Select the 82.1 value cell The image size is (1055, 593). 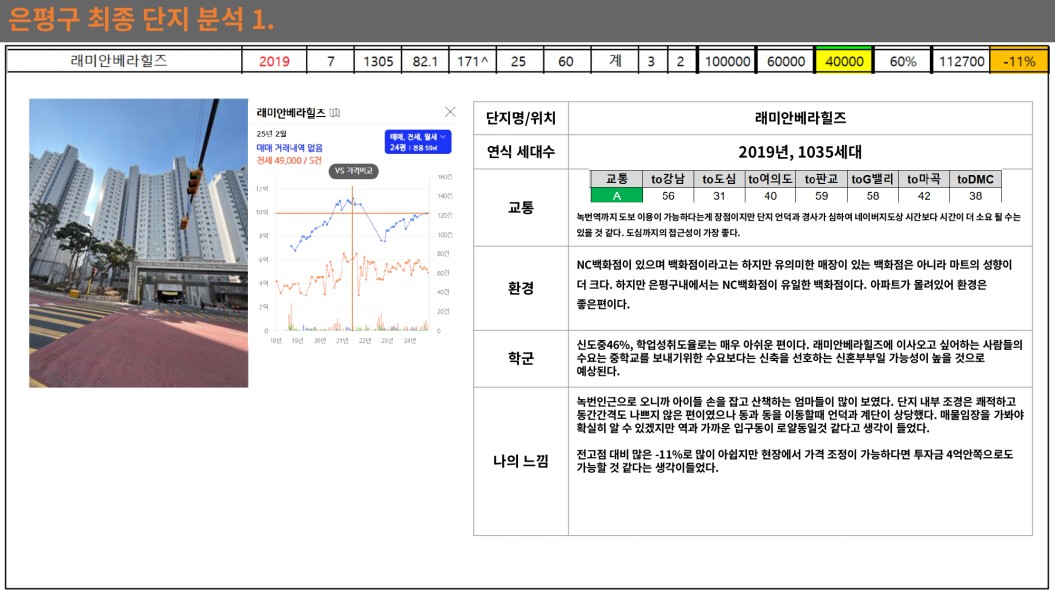tap(425, 61)
